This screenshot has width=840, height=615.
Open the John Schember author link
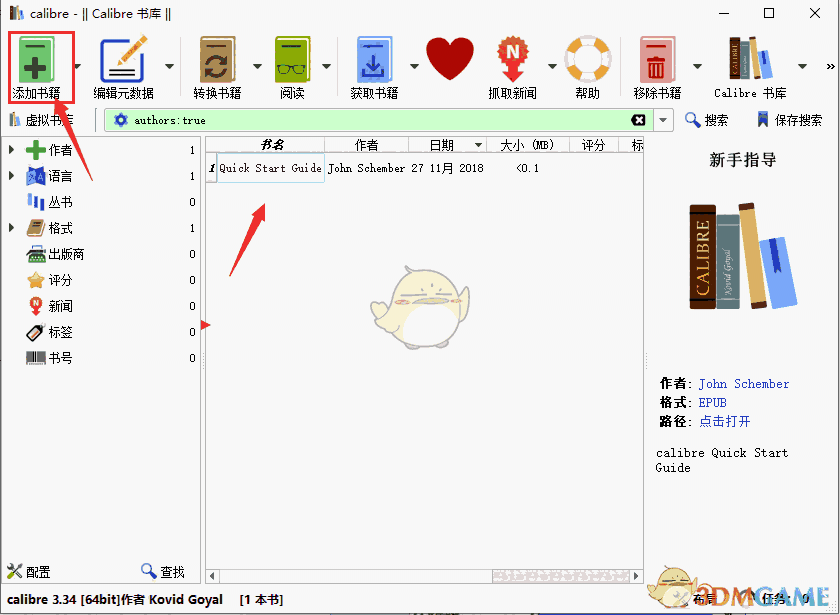tap(744, 383)
